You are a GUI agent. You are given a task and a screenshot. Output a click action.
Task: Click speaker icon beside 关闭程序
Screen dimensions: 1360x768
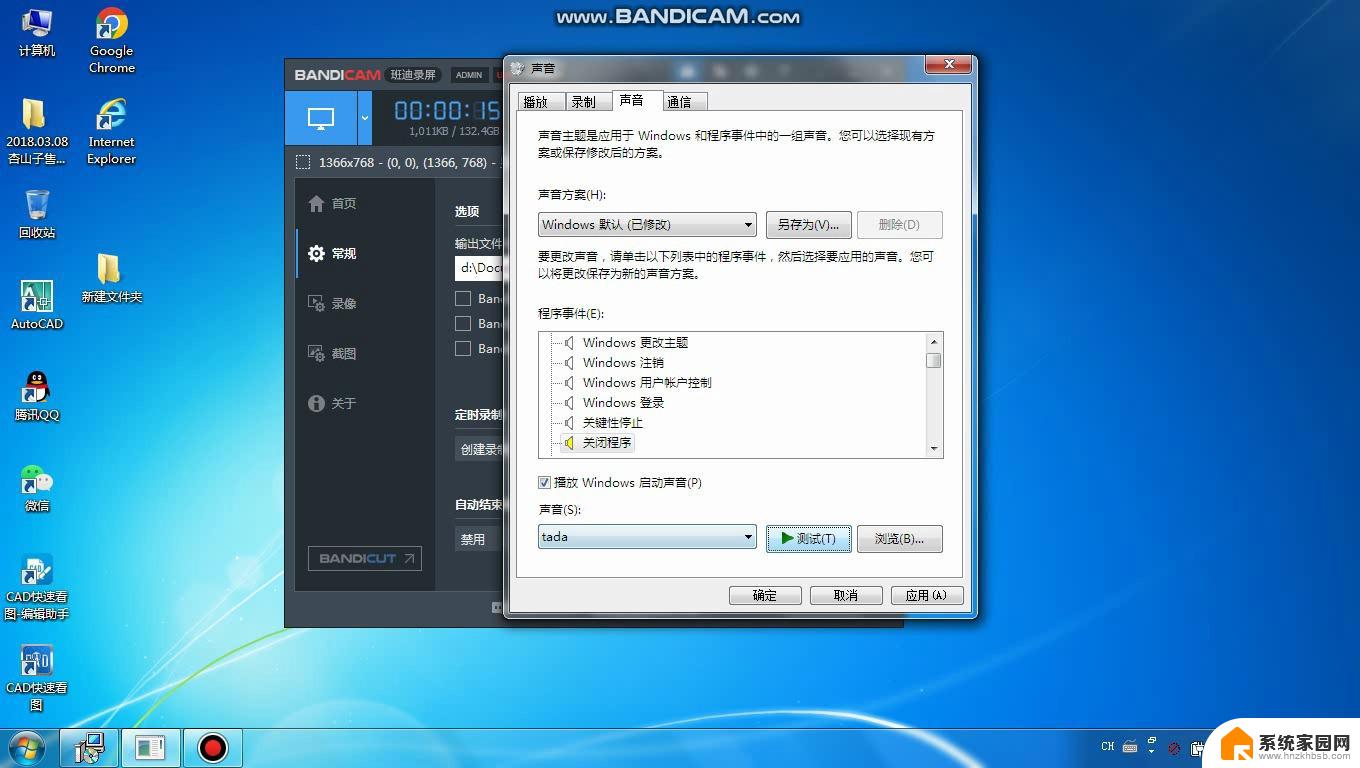pos(568,442)
